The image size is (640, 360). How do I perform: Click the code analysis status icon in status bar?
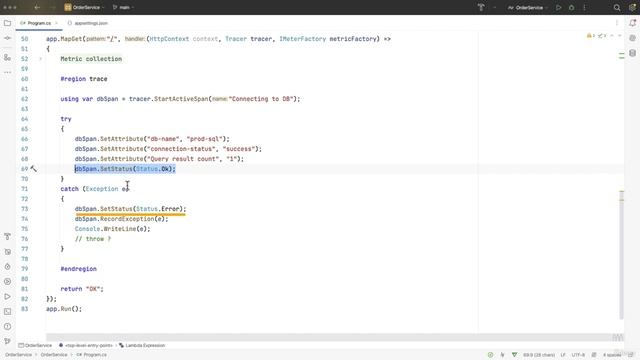click(x=490, y=355)
